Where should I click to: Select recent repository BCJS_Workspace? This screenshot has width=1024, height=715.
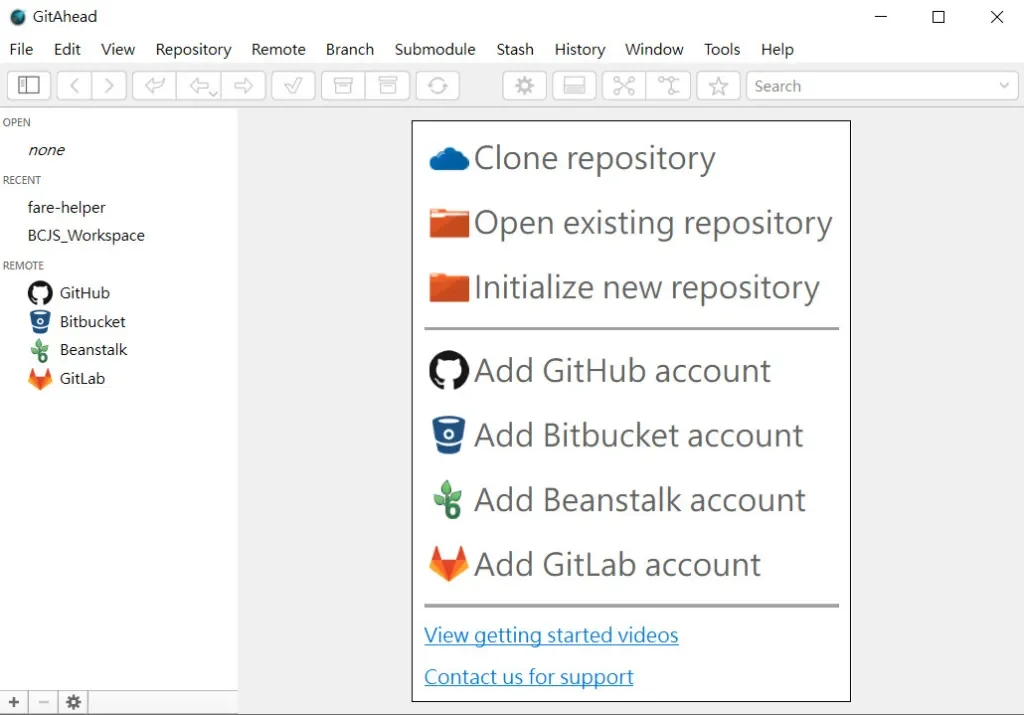click(x=86, y=236)
